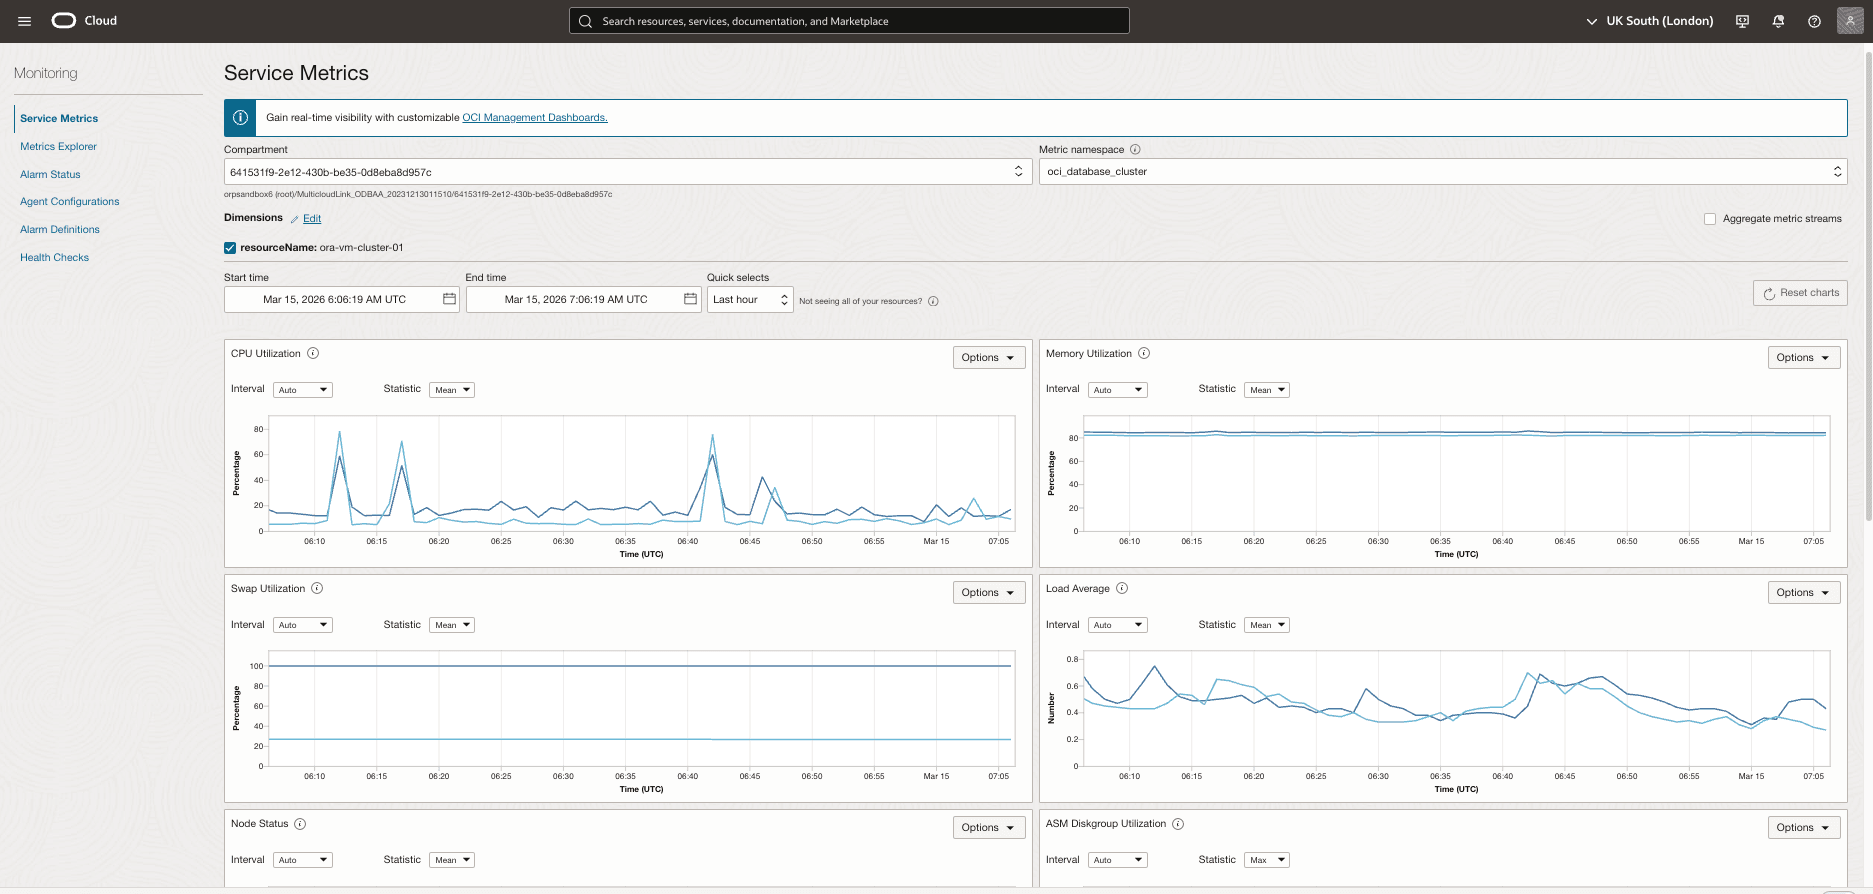
Task: Change the Memory Utilization Statistic dropdown
Action: coord(1267,390)
